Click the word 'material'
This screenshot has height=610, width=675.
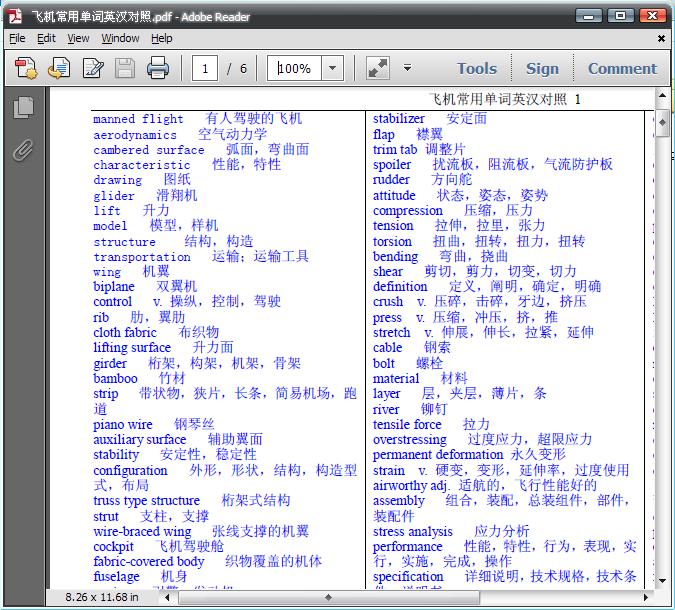click(396, 379)
